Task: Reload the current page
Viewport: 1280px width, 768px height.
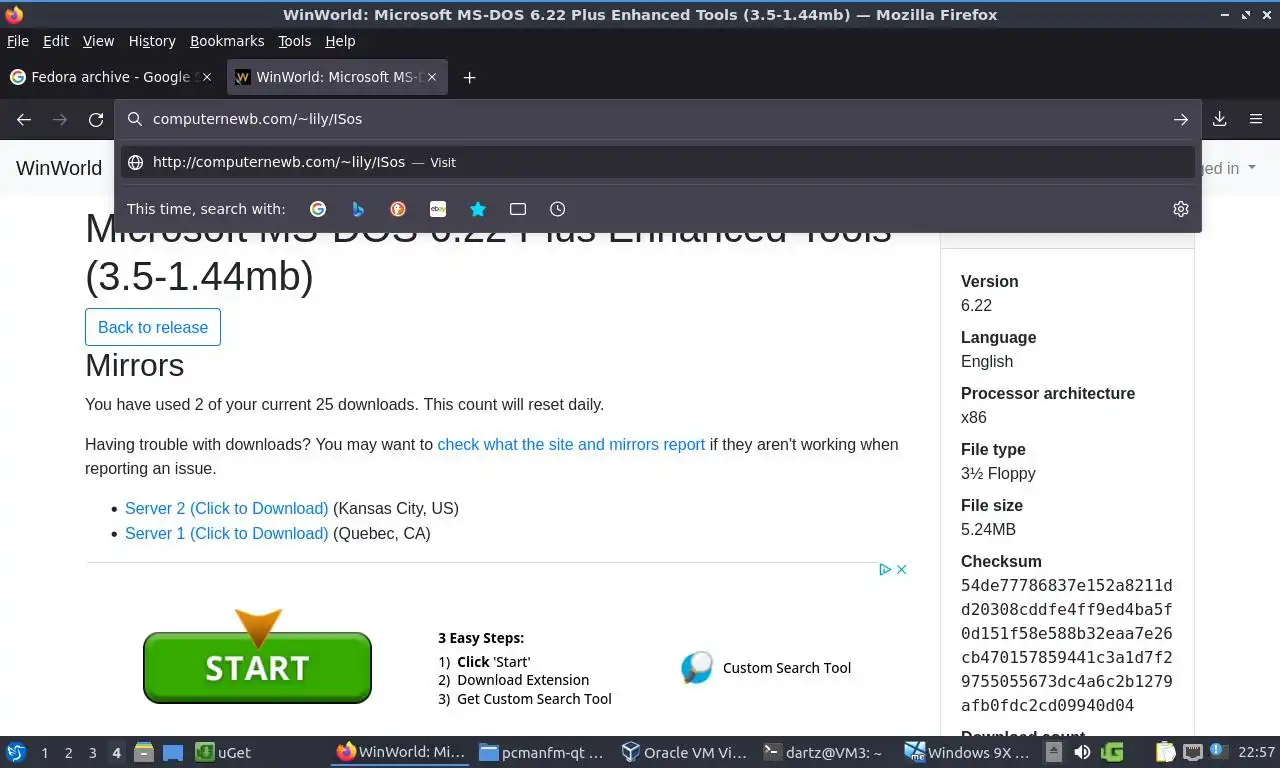Action: [x=96, y=119]
